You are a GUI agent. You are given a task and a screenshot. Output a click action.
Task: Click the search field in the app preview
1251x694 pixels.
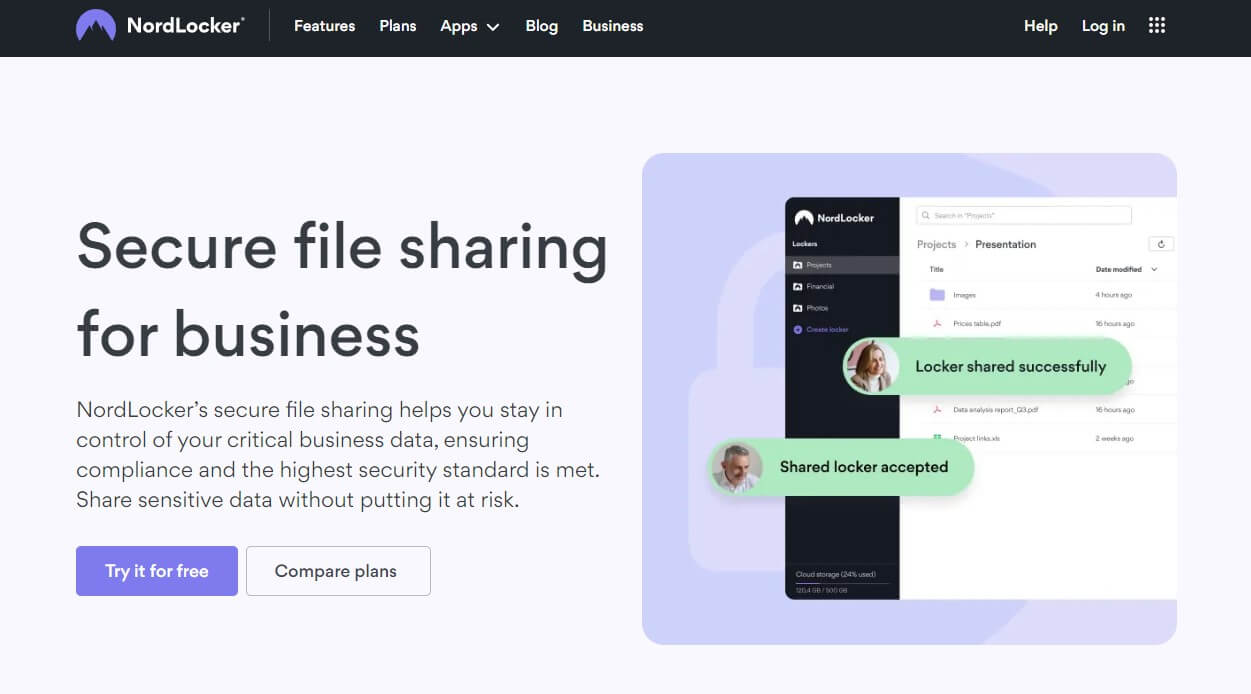tap(1024, 215)
